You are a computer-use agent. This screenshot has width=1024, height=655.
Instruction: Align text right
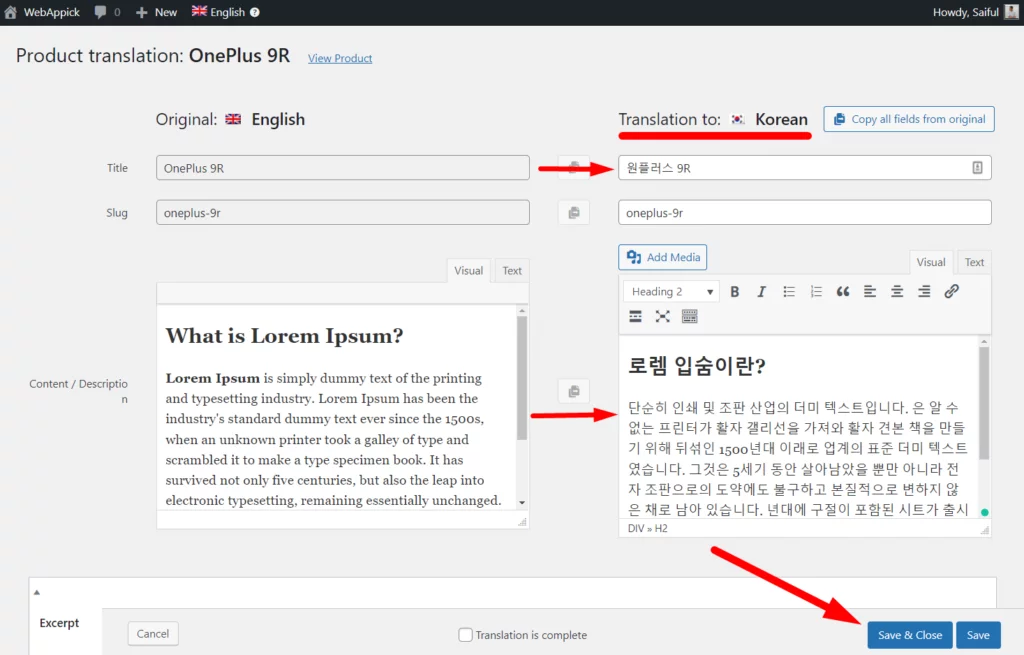pos(924,291)
